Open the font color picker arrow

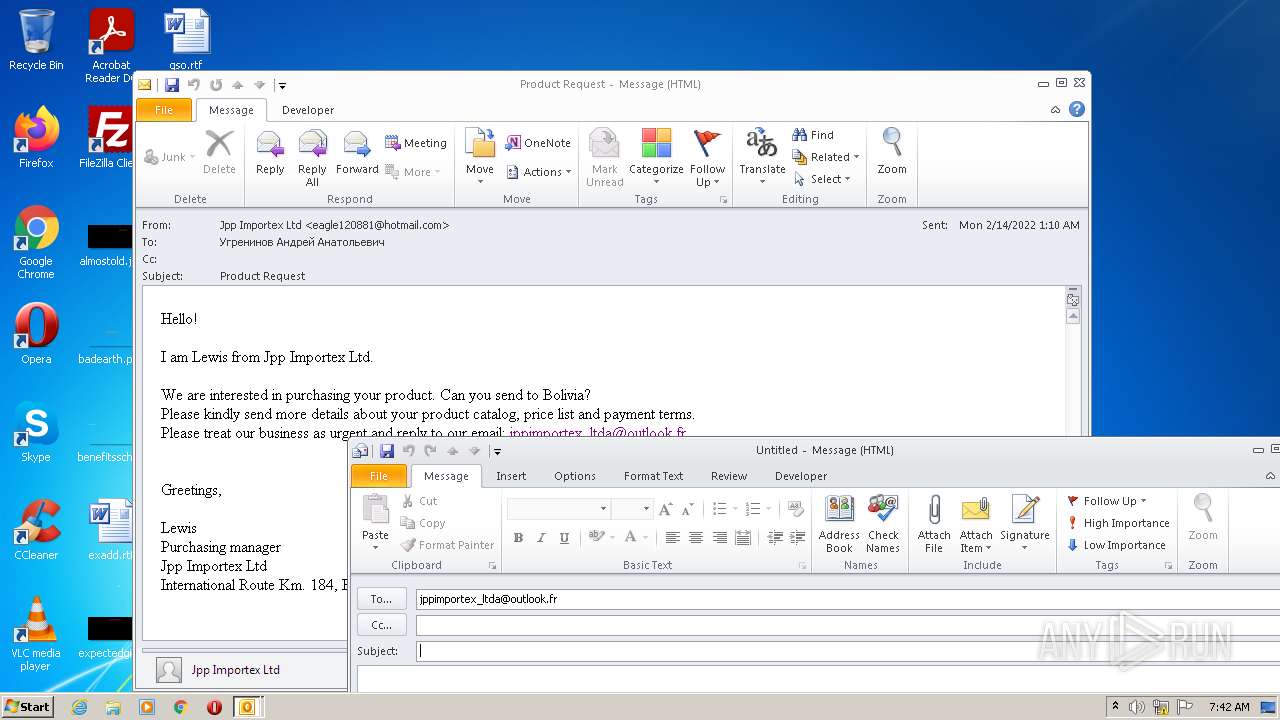click(x=647, y=537)
